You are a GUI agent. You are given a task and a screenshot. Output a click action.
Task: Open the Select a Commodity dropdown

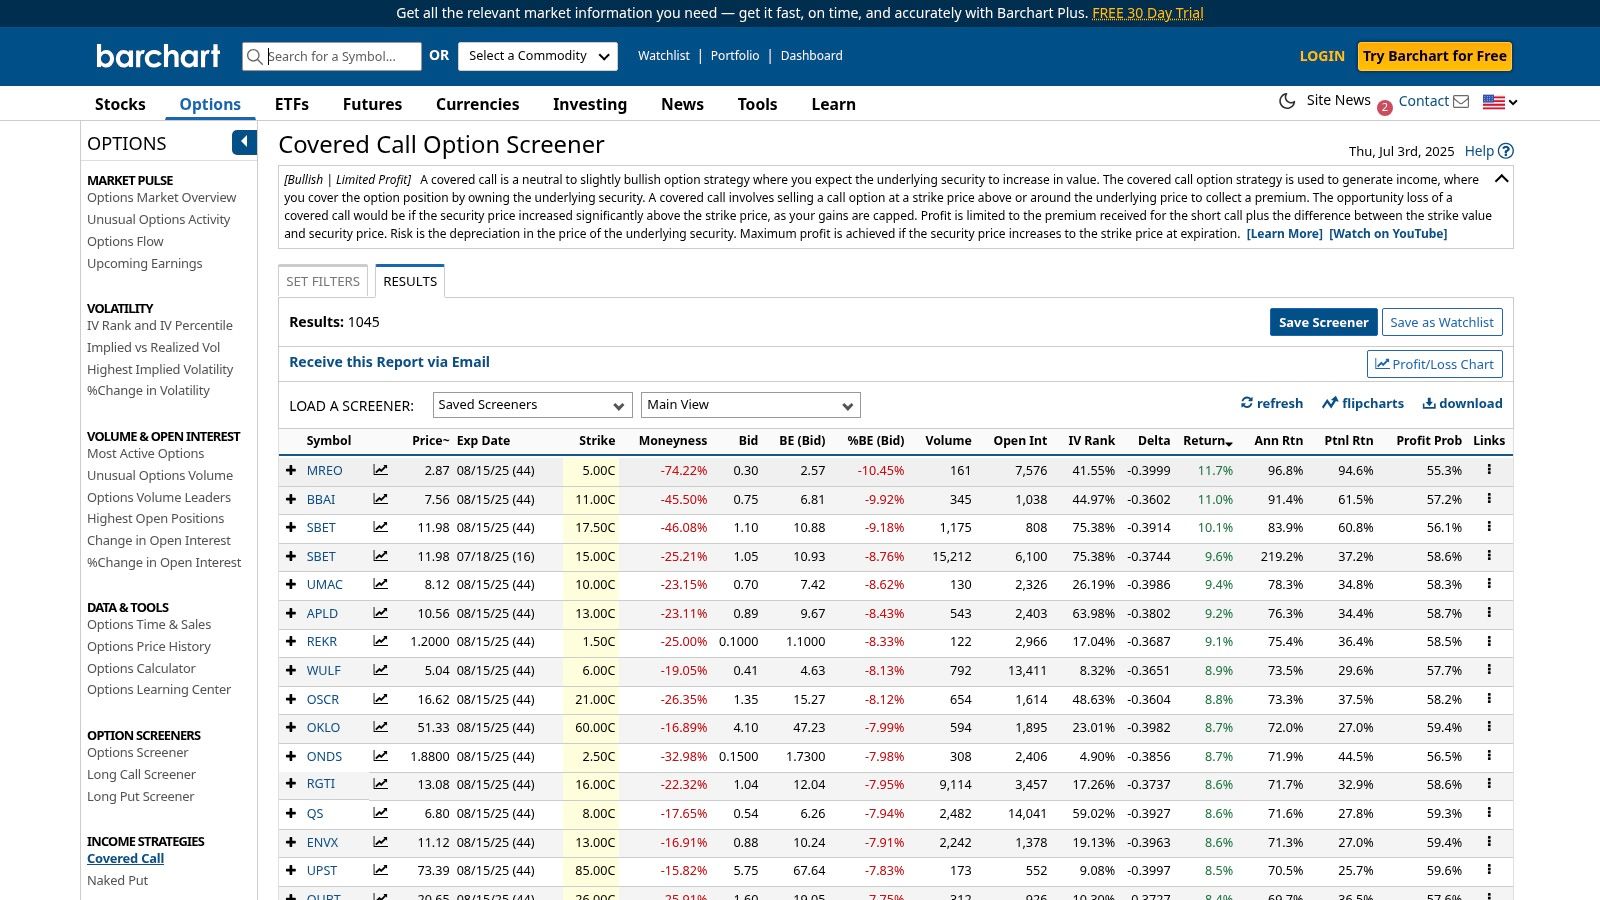(x=538, y=56)
